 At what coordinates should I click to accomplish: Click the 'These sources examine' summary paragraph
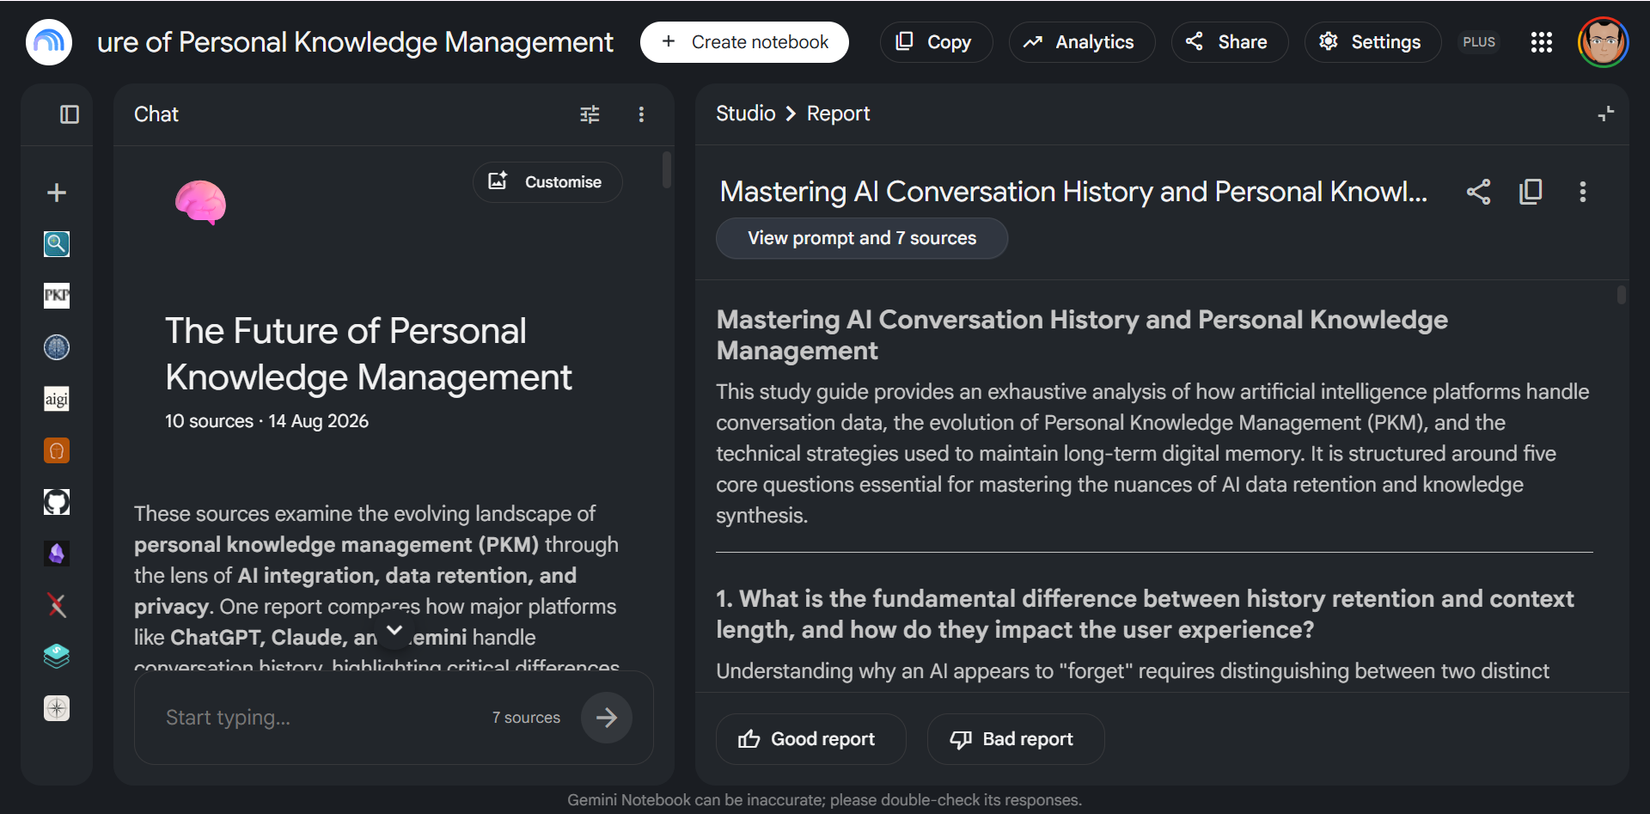pos(378,590)
